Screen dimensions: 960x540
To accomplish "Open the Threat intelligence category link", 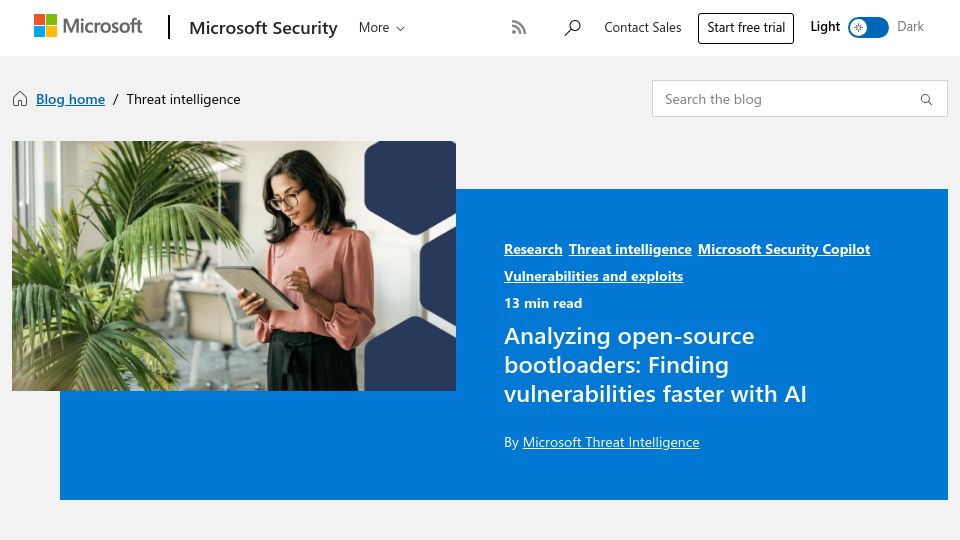I will pos(630,249).
